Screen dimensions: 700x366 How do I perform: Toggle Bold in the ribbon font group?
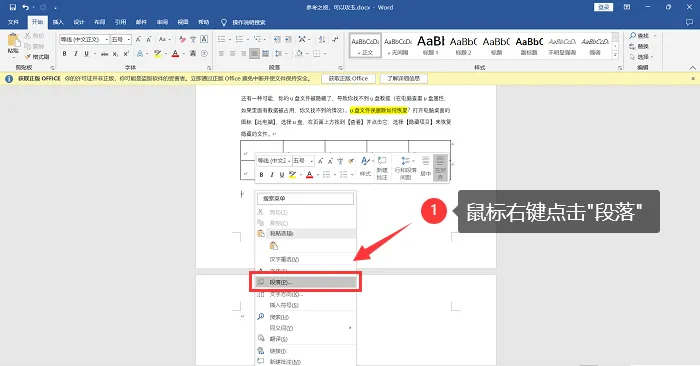coord(65,54)
